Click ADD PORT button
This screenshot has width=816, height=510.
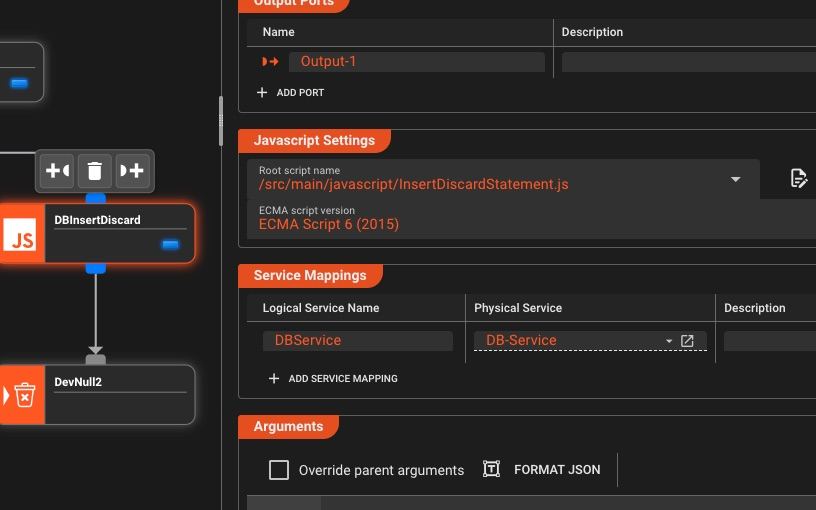coord(290,93)
